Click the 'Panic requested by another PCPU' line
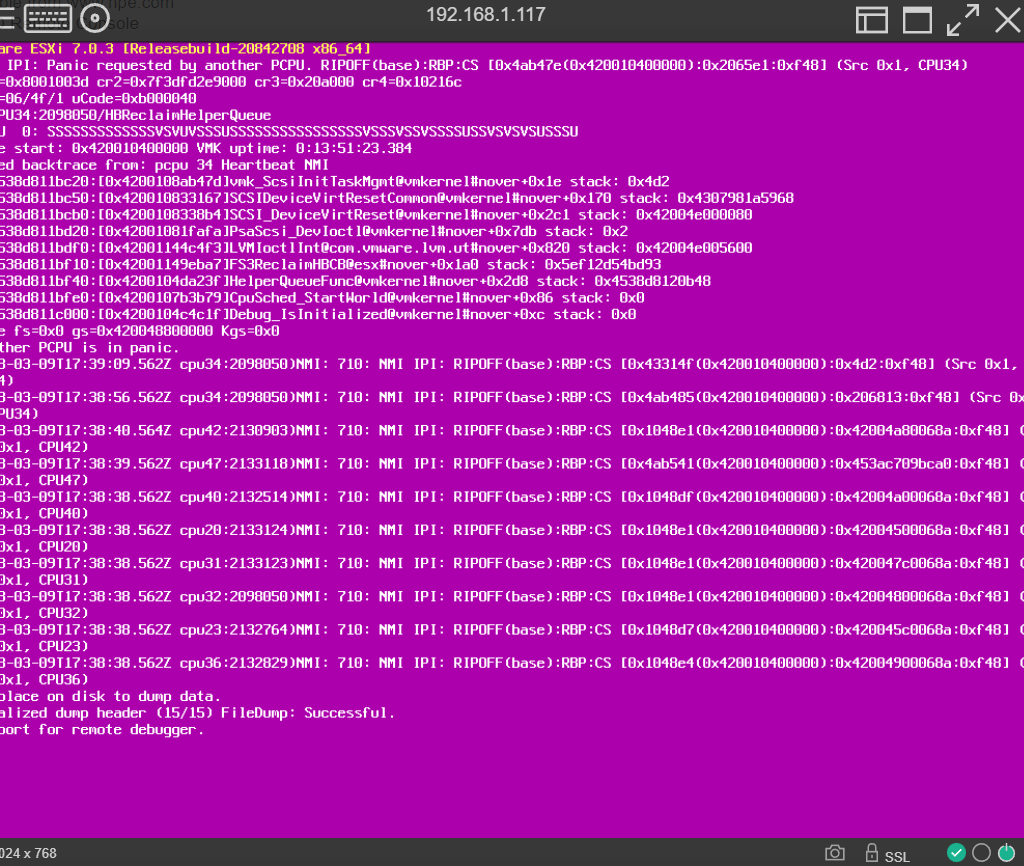 click(x=484, y=65)
